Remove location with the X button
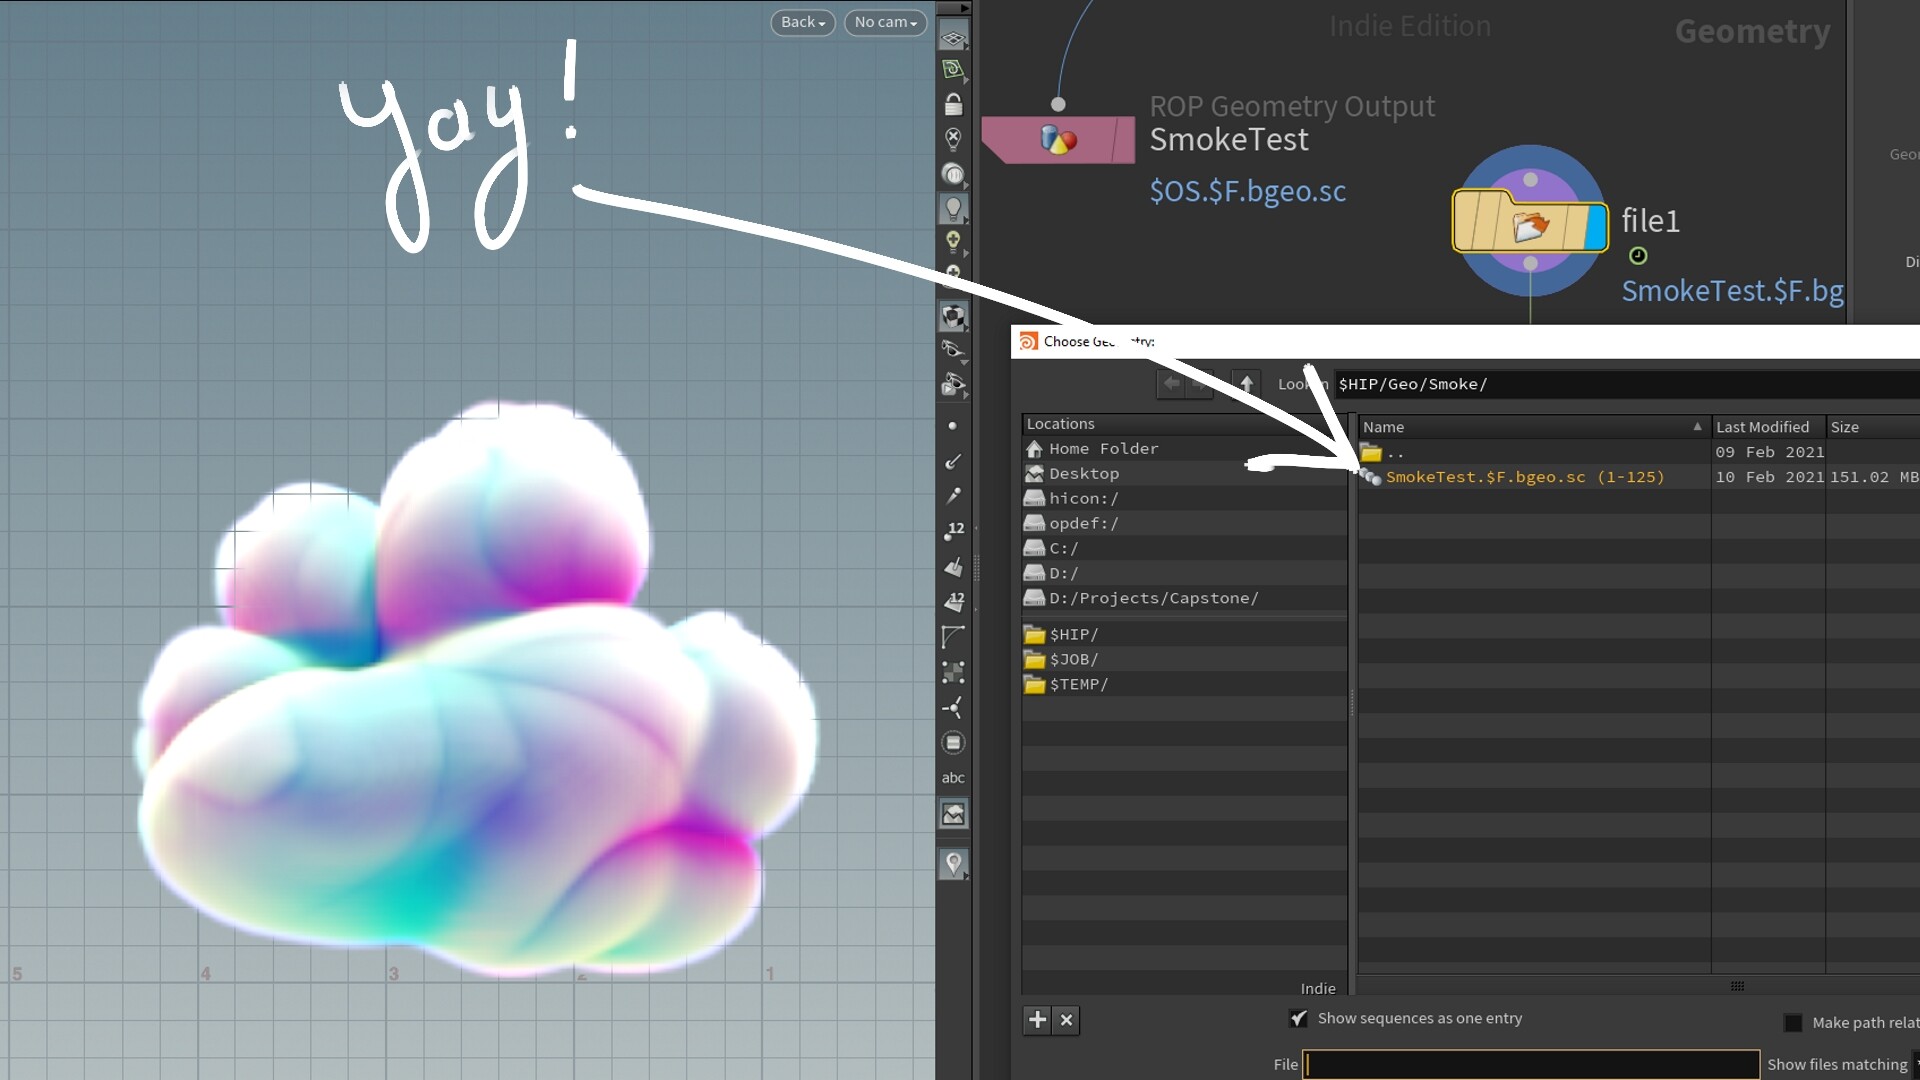The width and height of the screenshot is (1920, 1080). tap(1067, 1020)
